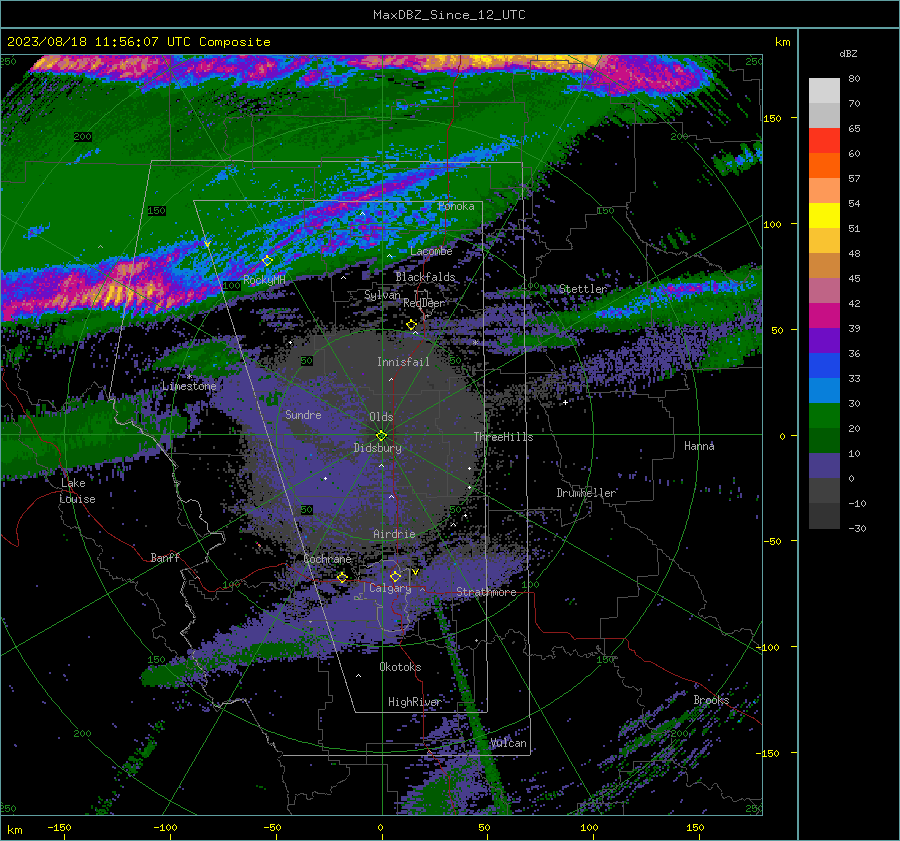900x841 pixels.
Task: Click the yellow diamond marker above Calgary
Action: tap(395, 576)
